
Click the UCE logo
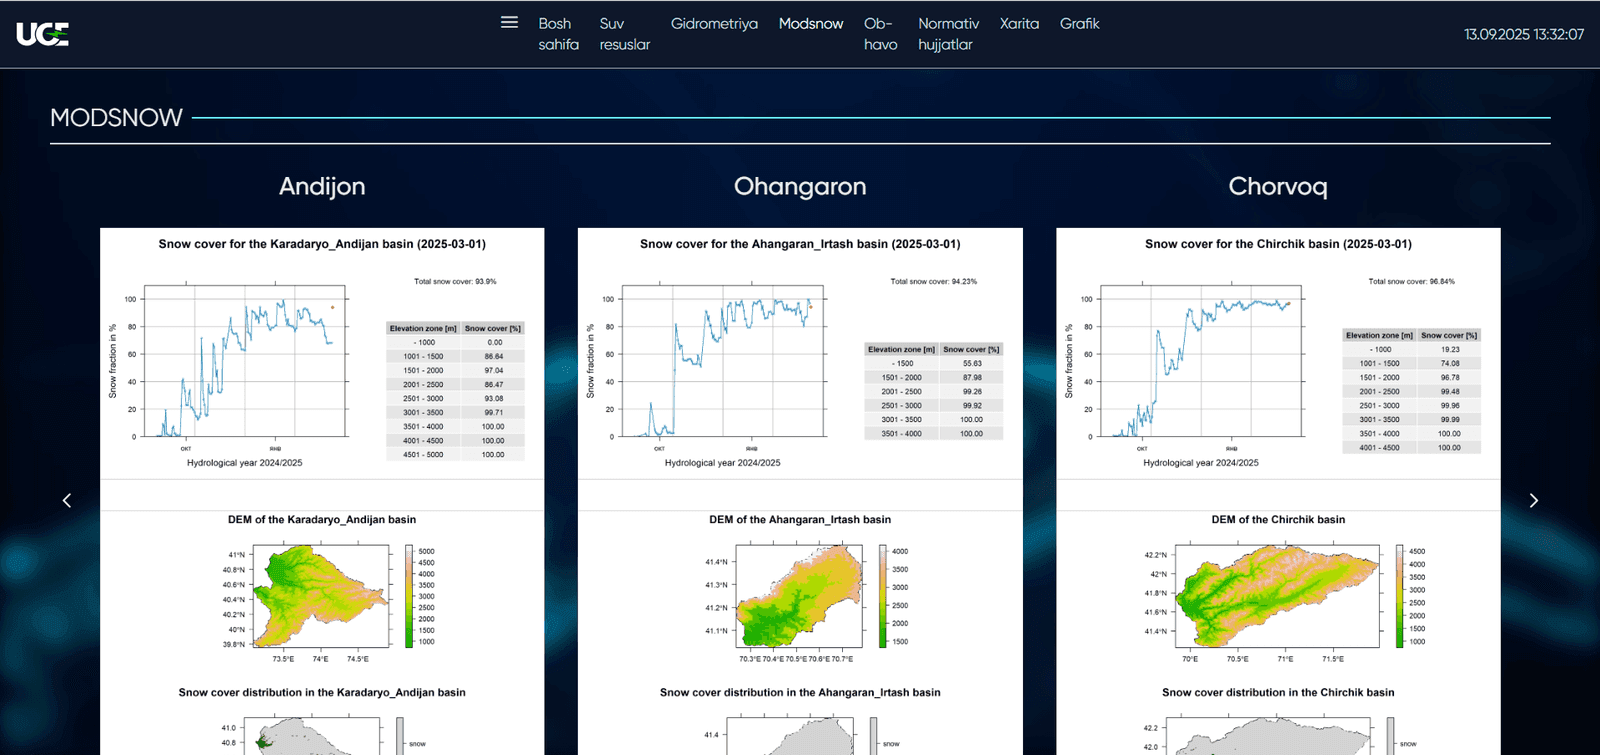(x=43, y=34)
